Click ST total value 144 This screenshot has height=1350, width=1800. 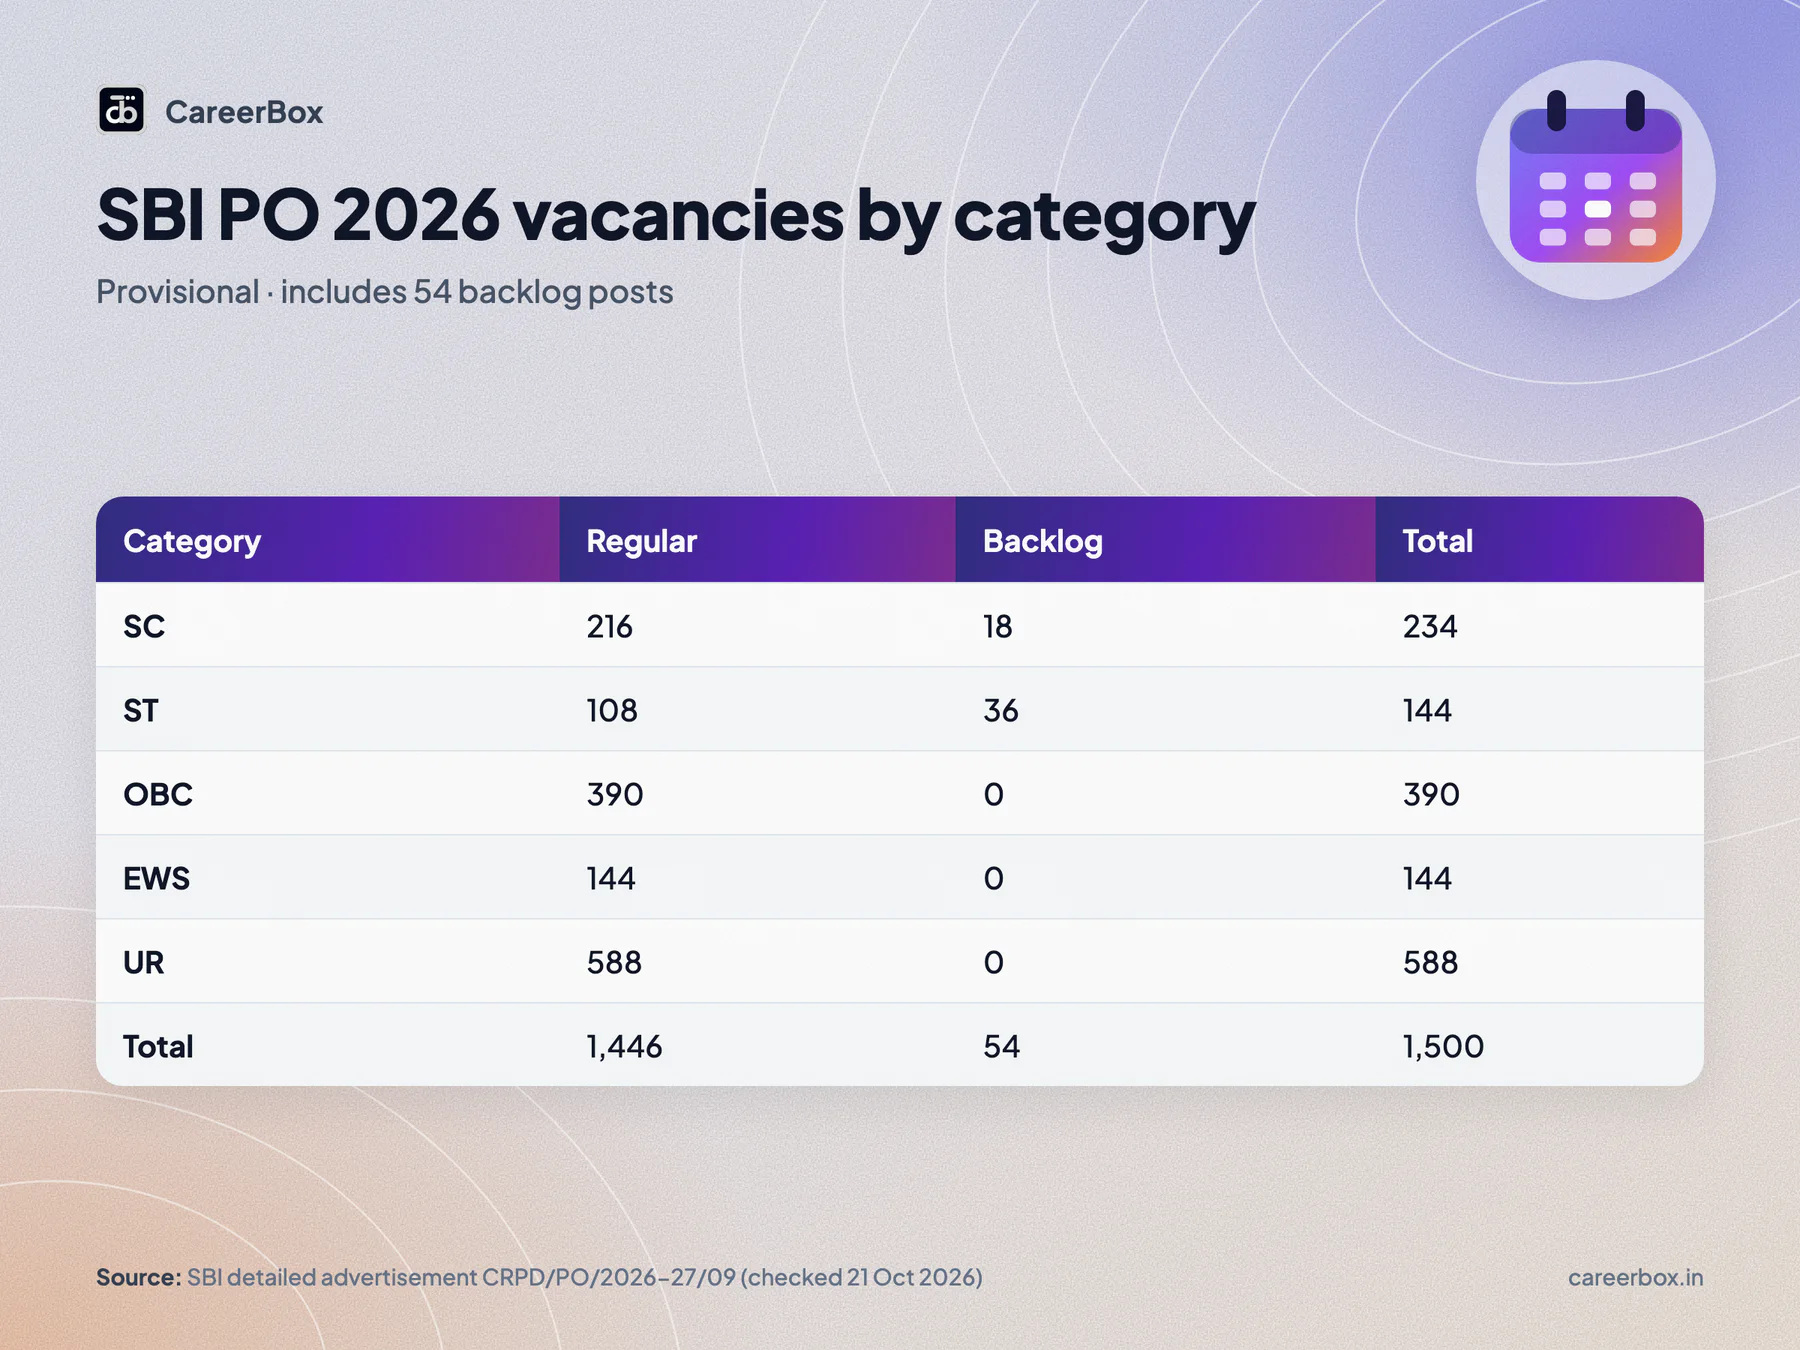tap(1427, 710)
